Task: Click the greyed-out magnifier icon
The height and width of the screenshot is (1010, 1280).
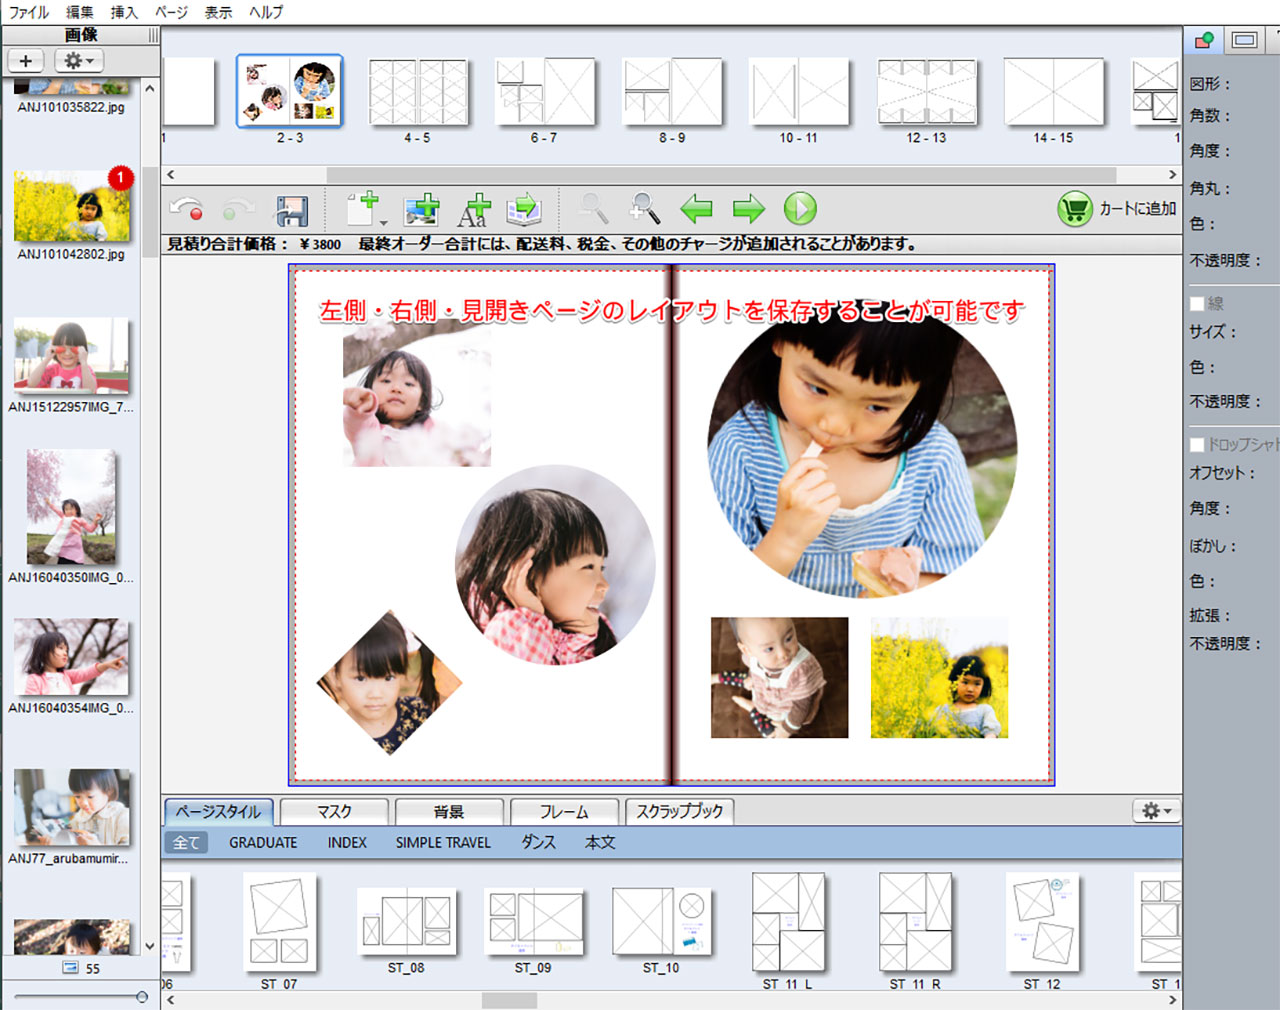Action: tap(594, 208)
